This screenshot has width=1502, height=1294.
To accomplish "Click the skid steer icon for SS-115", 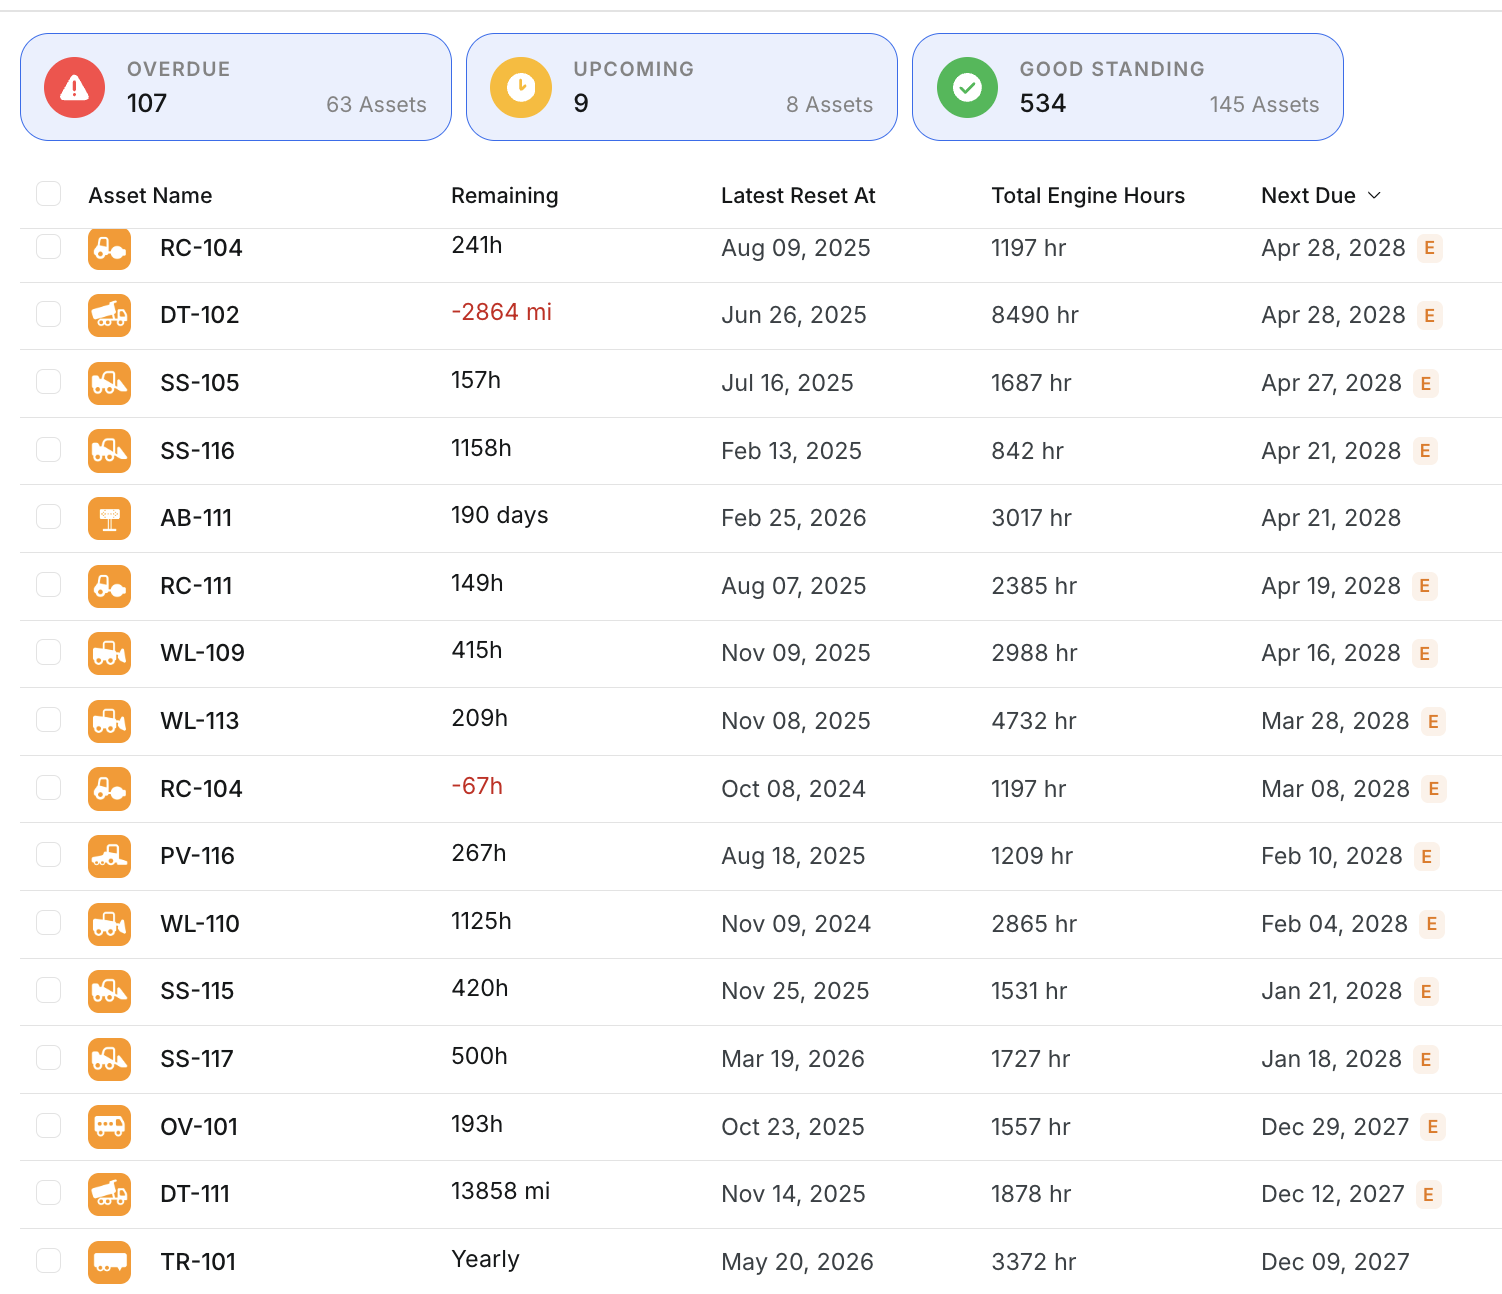I will [x=110, y=991].
